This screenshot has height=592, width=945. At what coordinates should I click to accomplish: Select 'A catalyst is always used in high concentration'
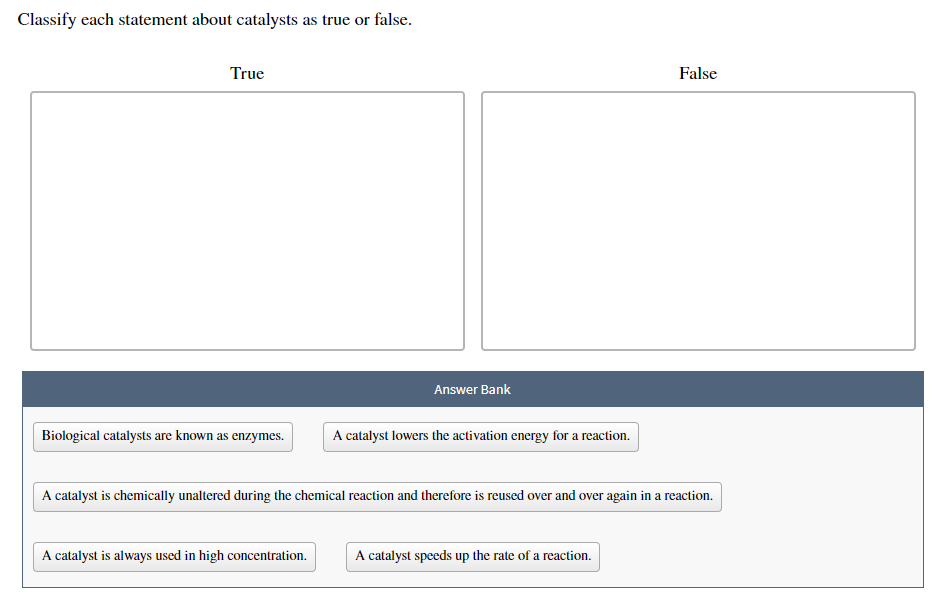tap(173, 556)
